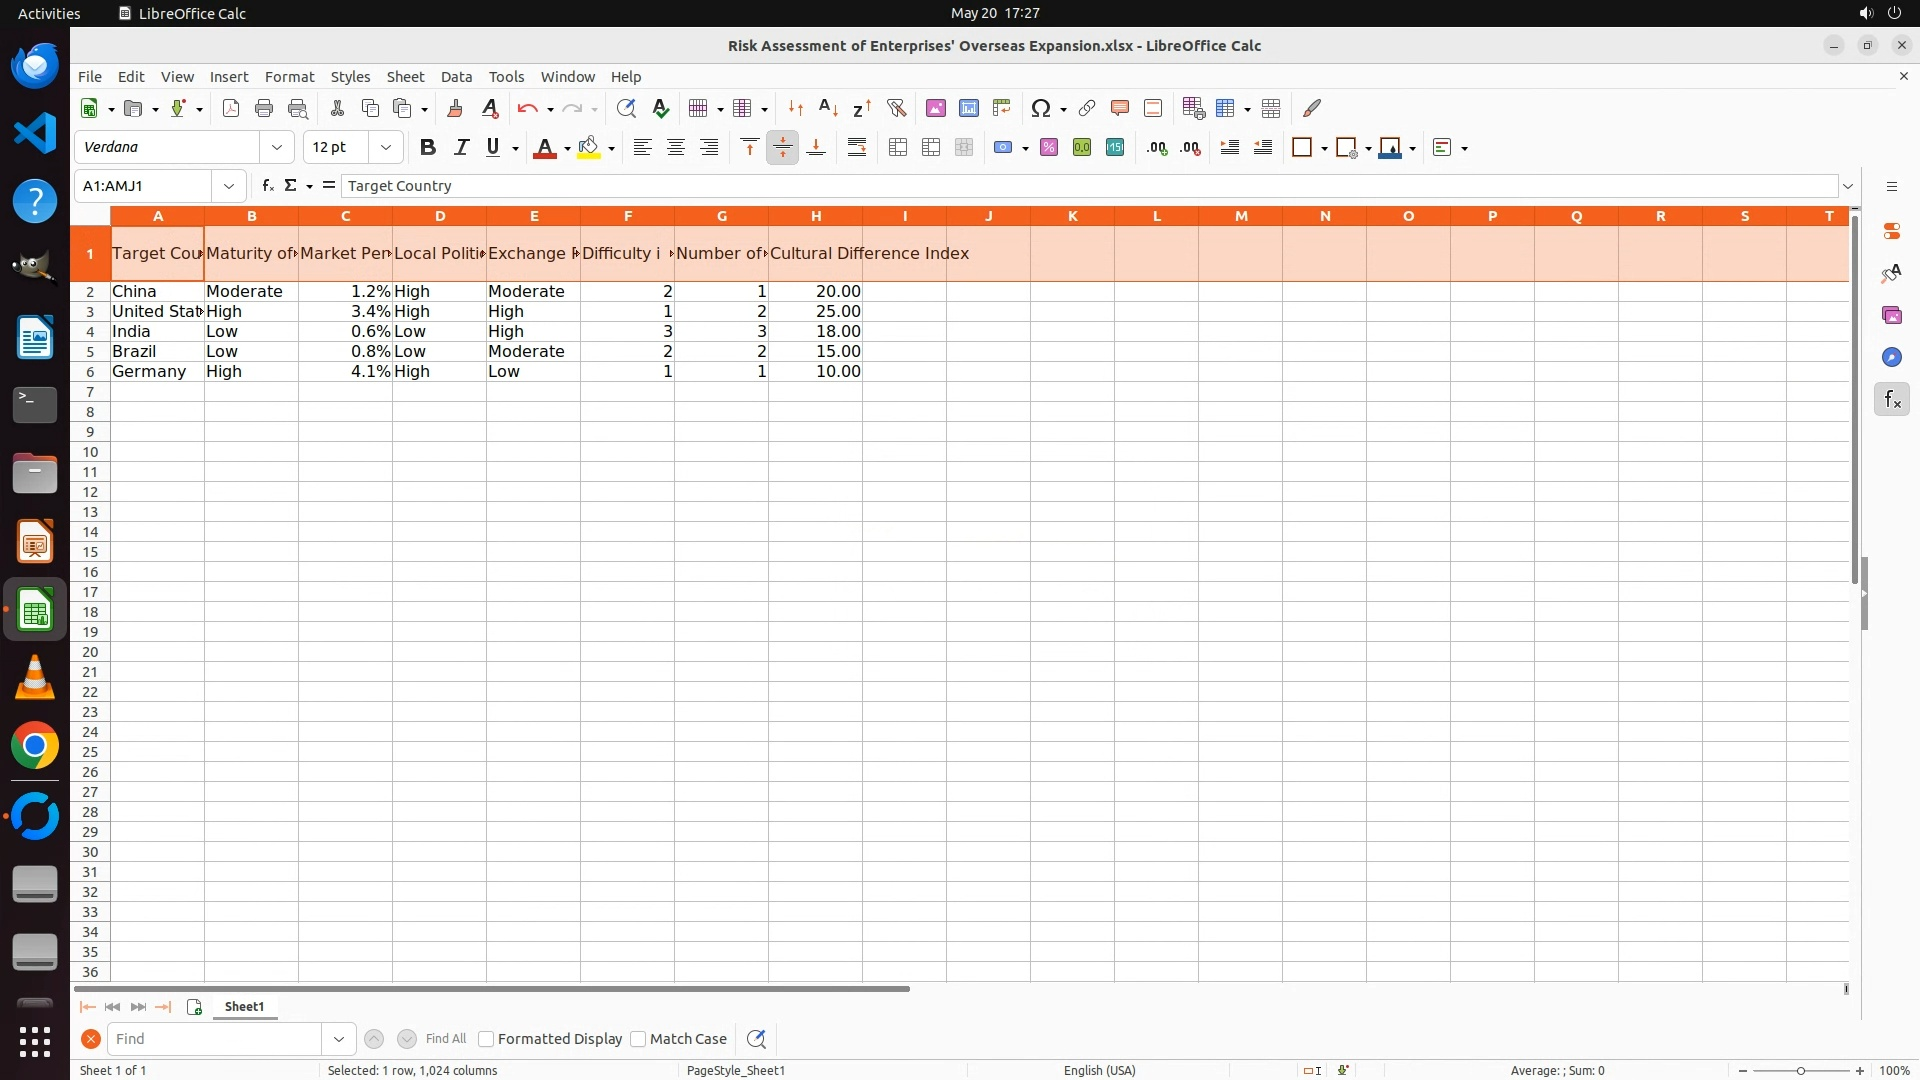
Task: Check the Formatted Display option
Action: coord(486,1039)
